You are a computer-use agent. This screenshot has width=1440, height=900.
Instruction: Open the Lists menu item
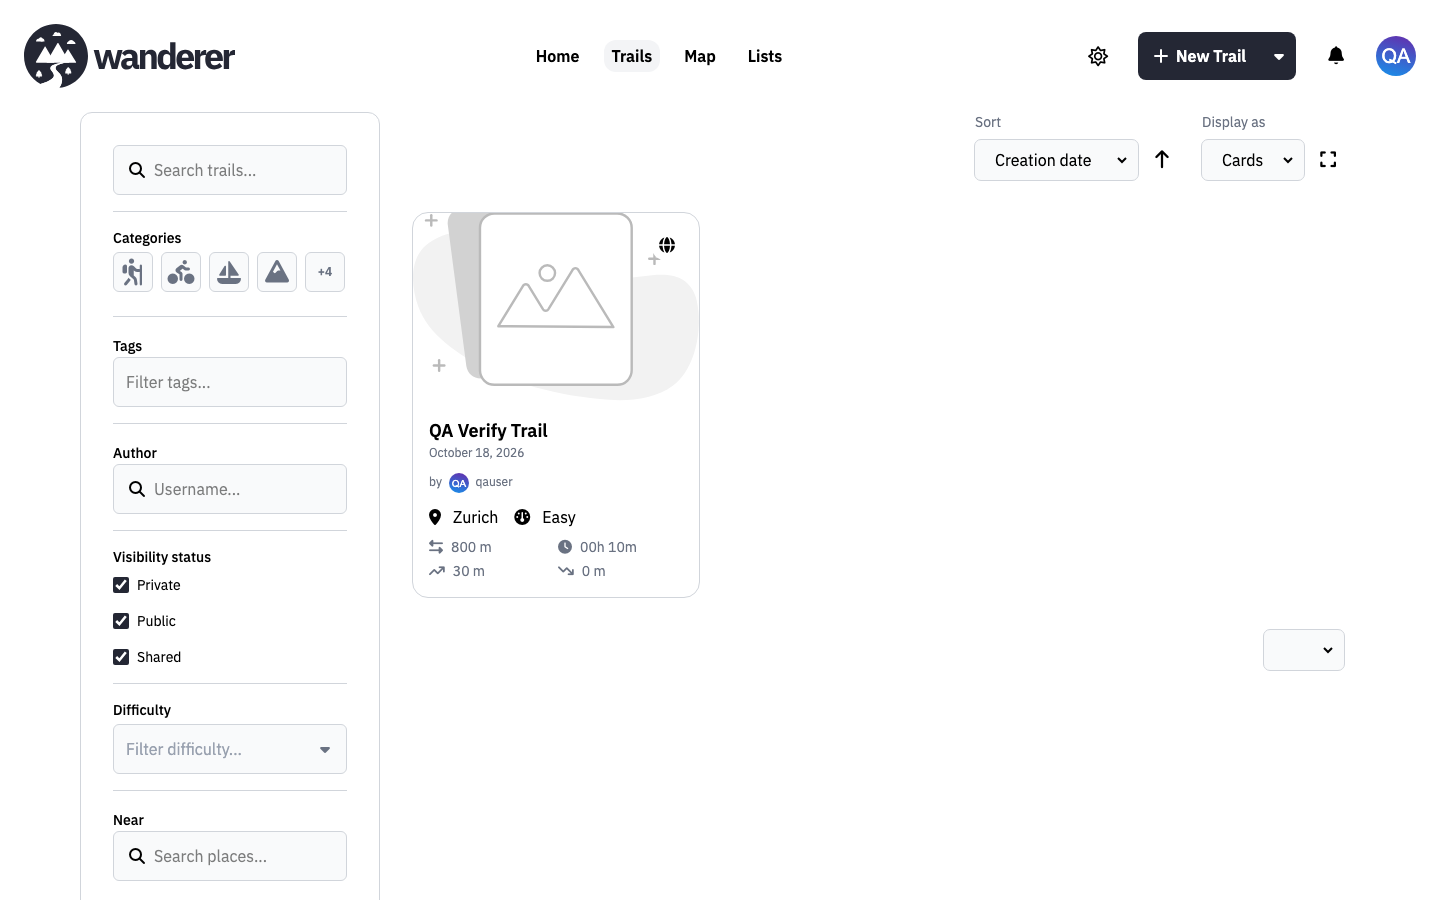point(765,56)
